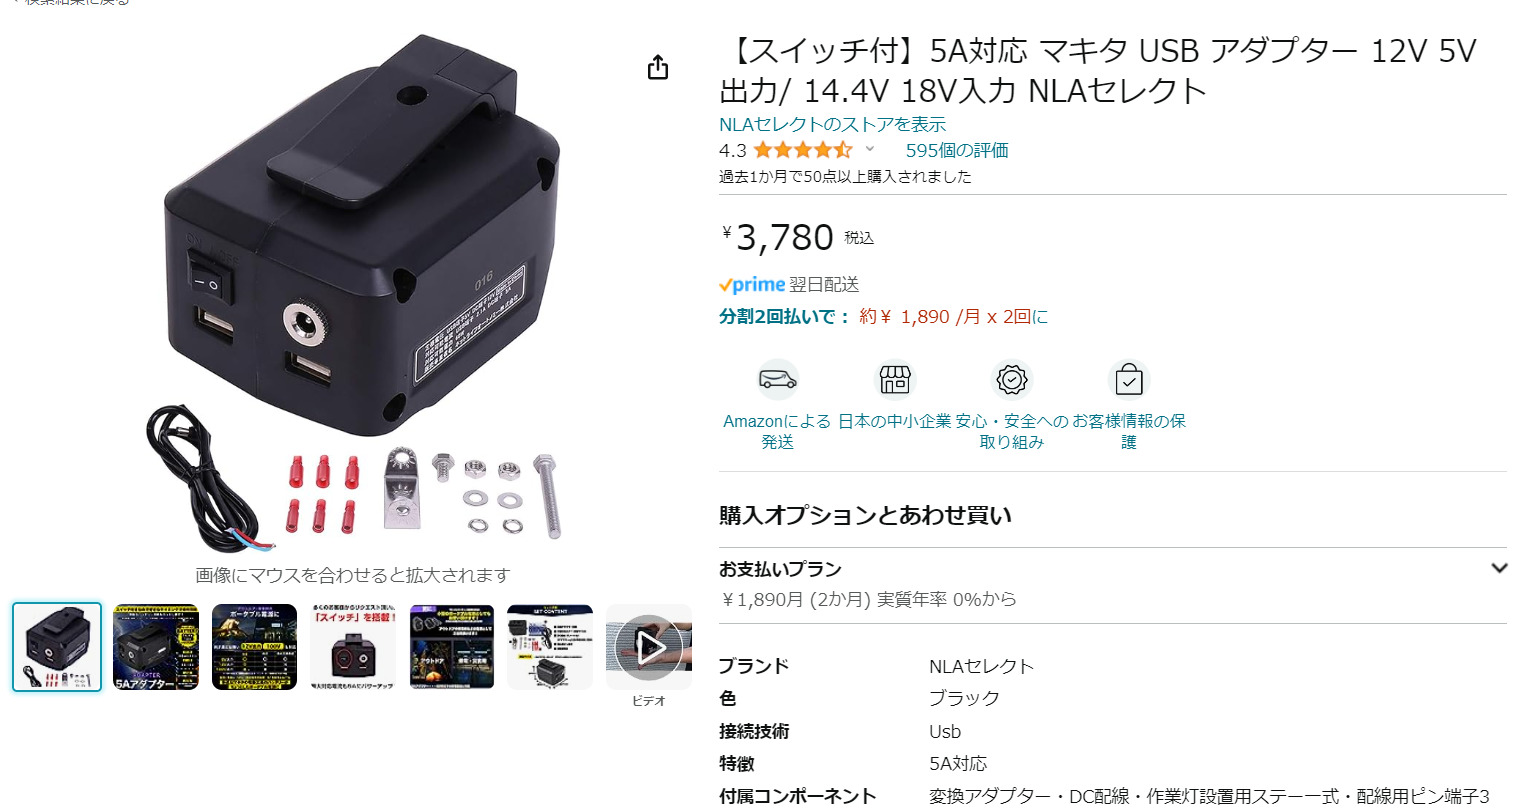Click the customer information protection bag icon
Image resolution: width=1530 pixels, height=810 pixels.
coord(1128,380)
